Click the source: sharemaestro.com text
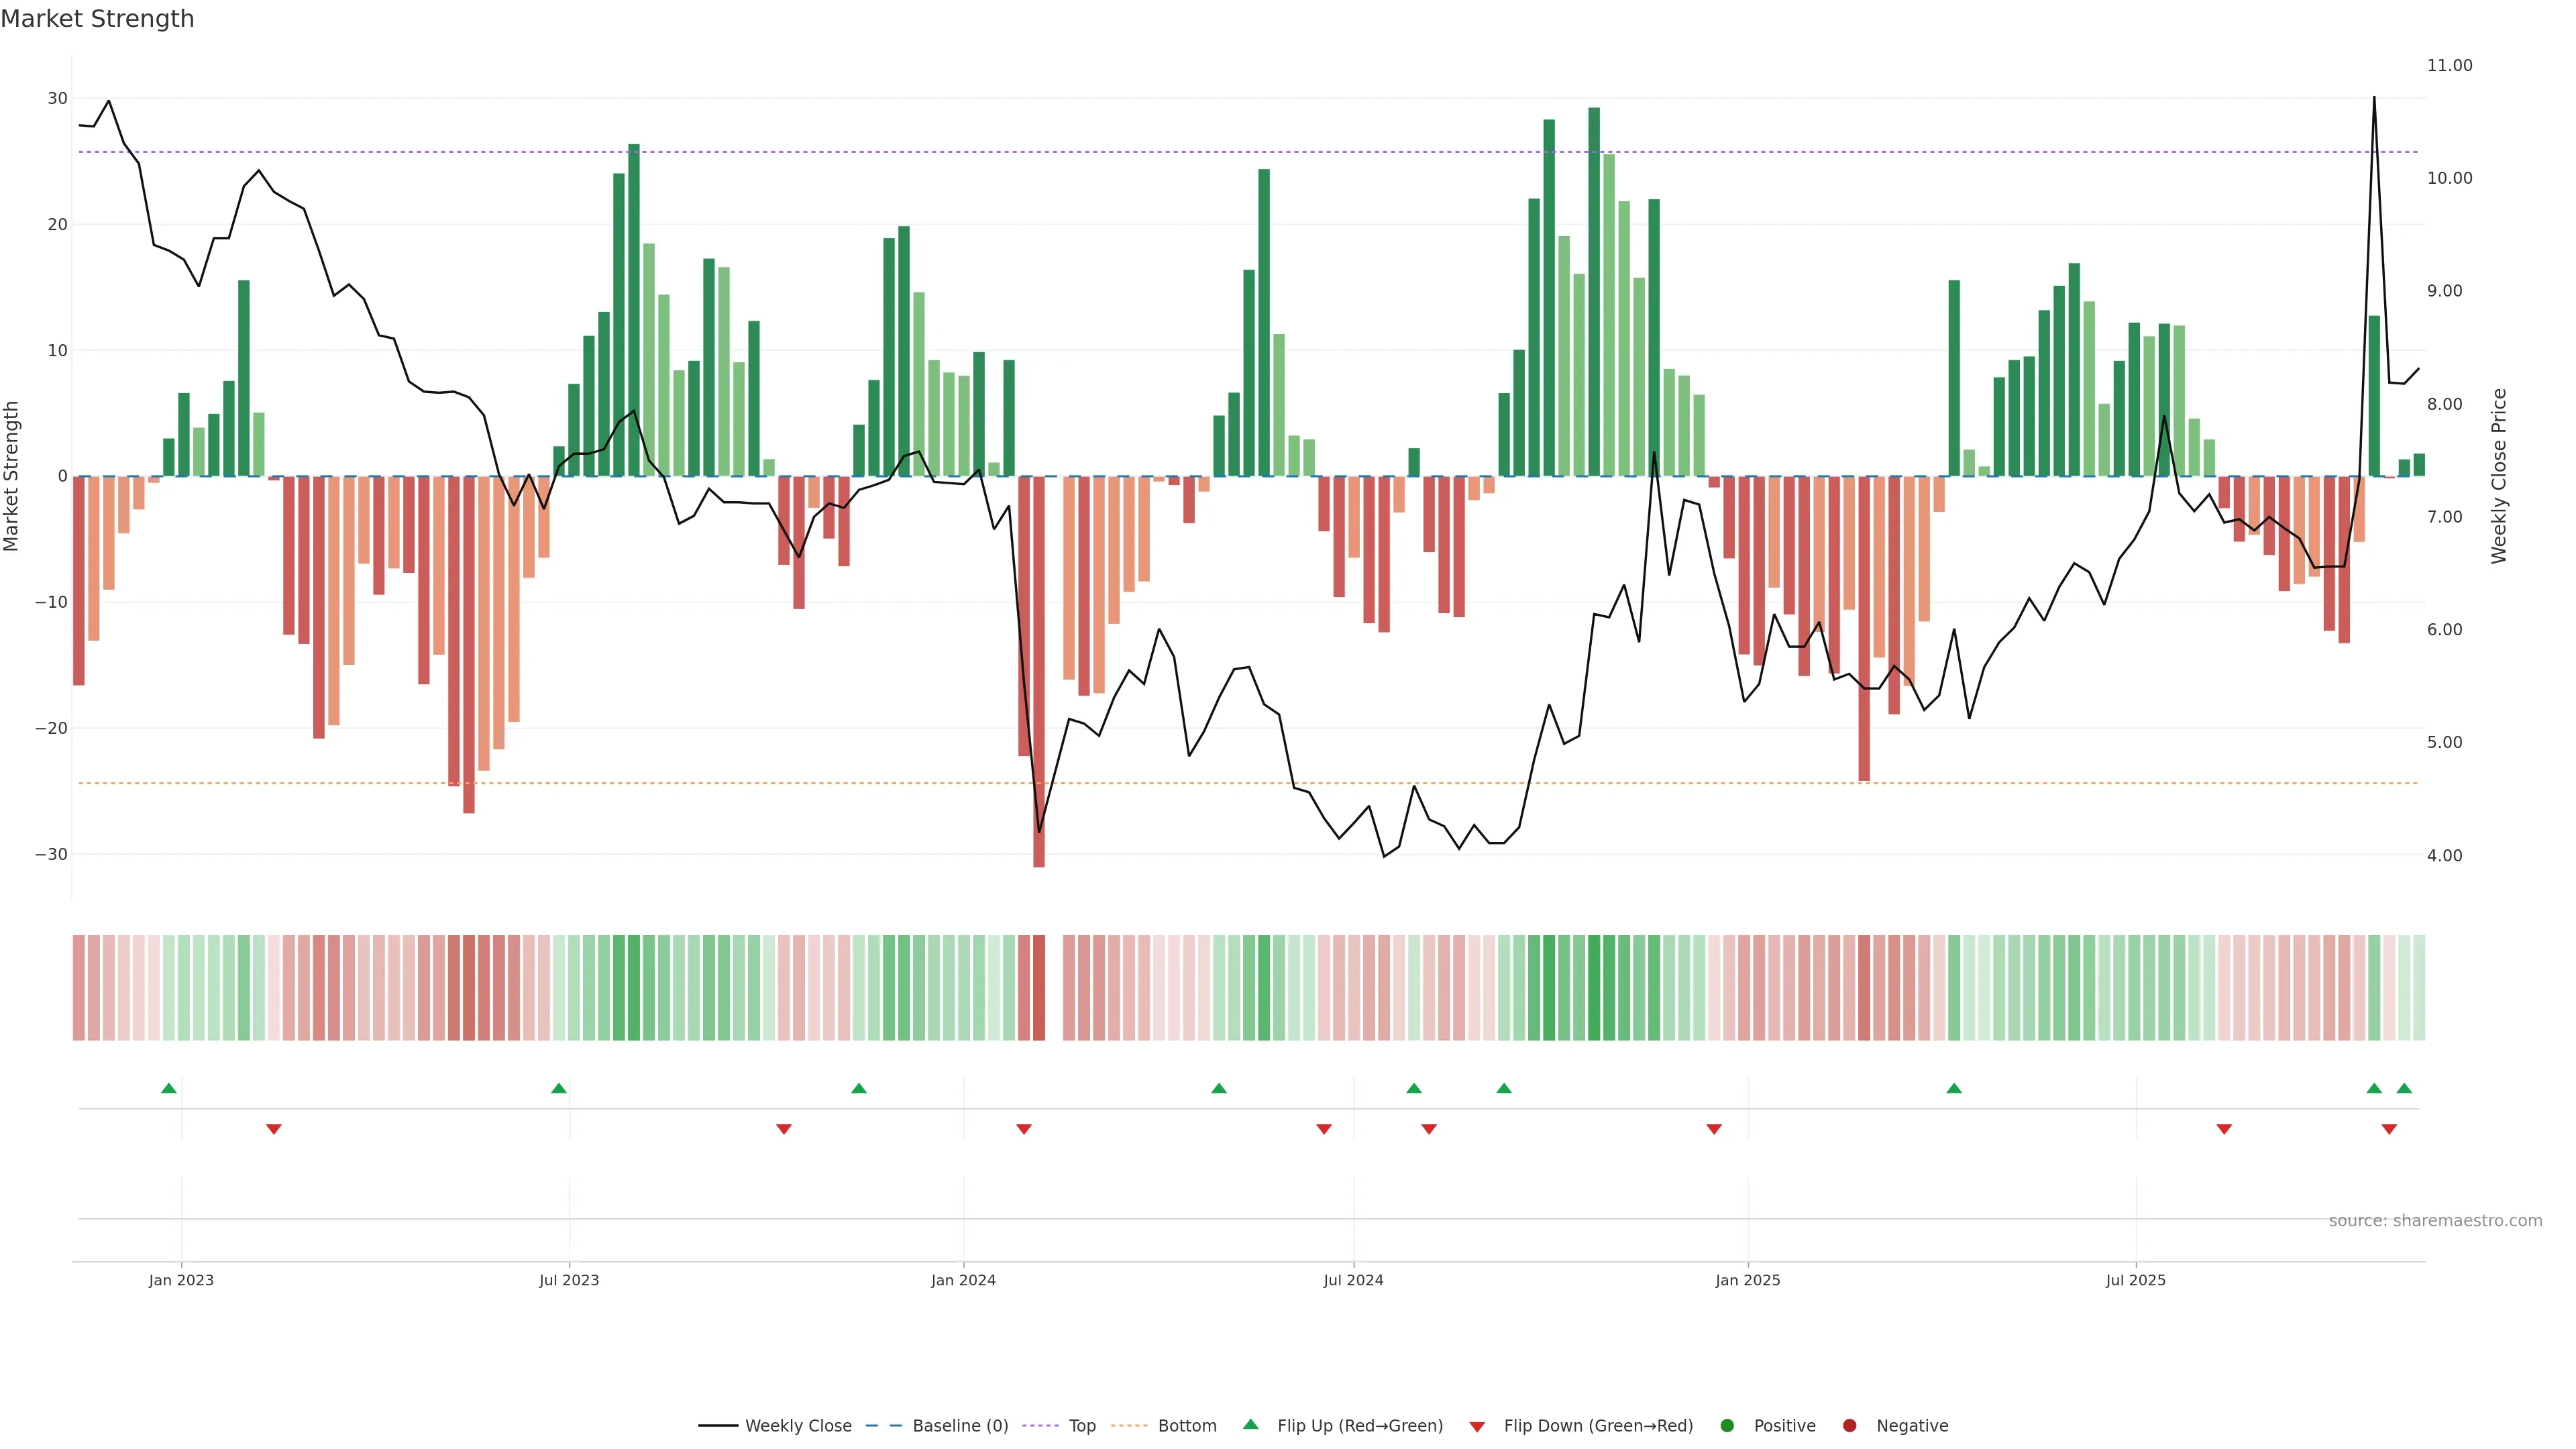 pos(2435,1220)
